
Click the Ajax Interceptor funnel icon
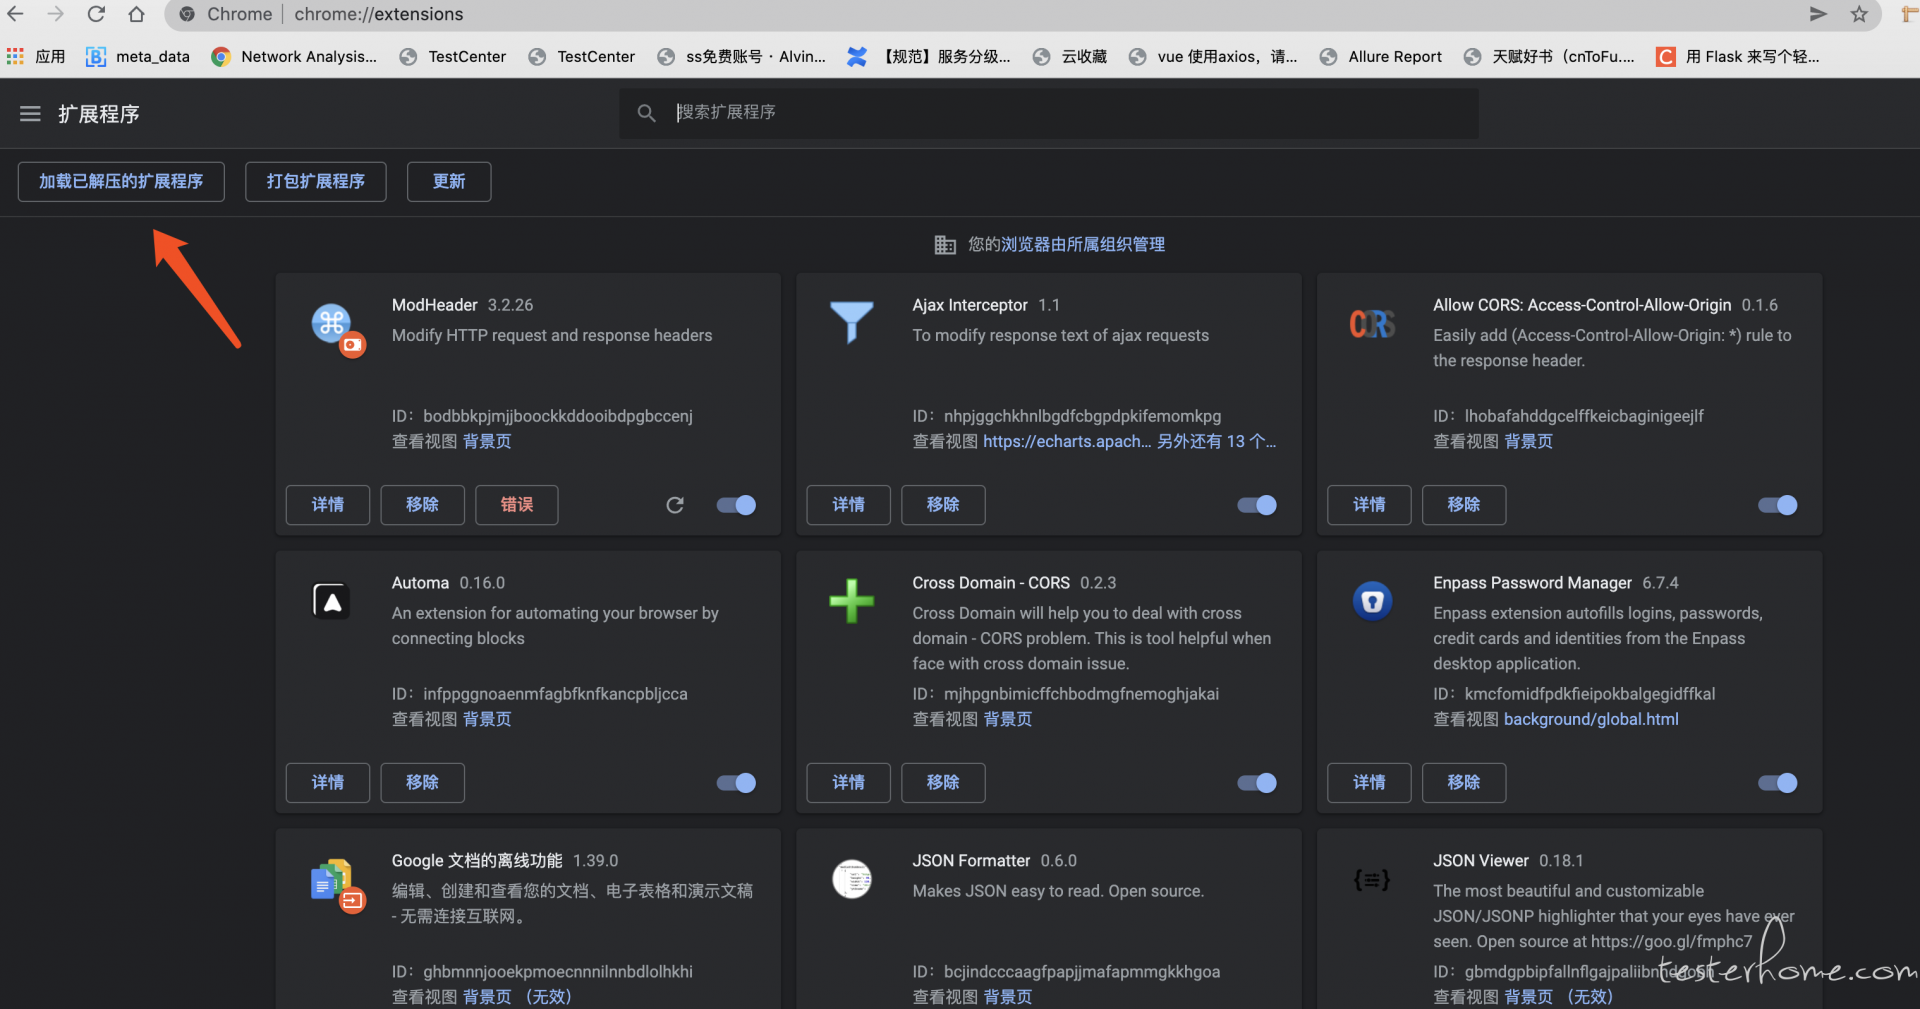click(852, 322)
